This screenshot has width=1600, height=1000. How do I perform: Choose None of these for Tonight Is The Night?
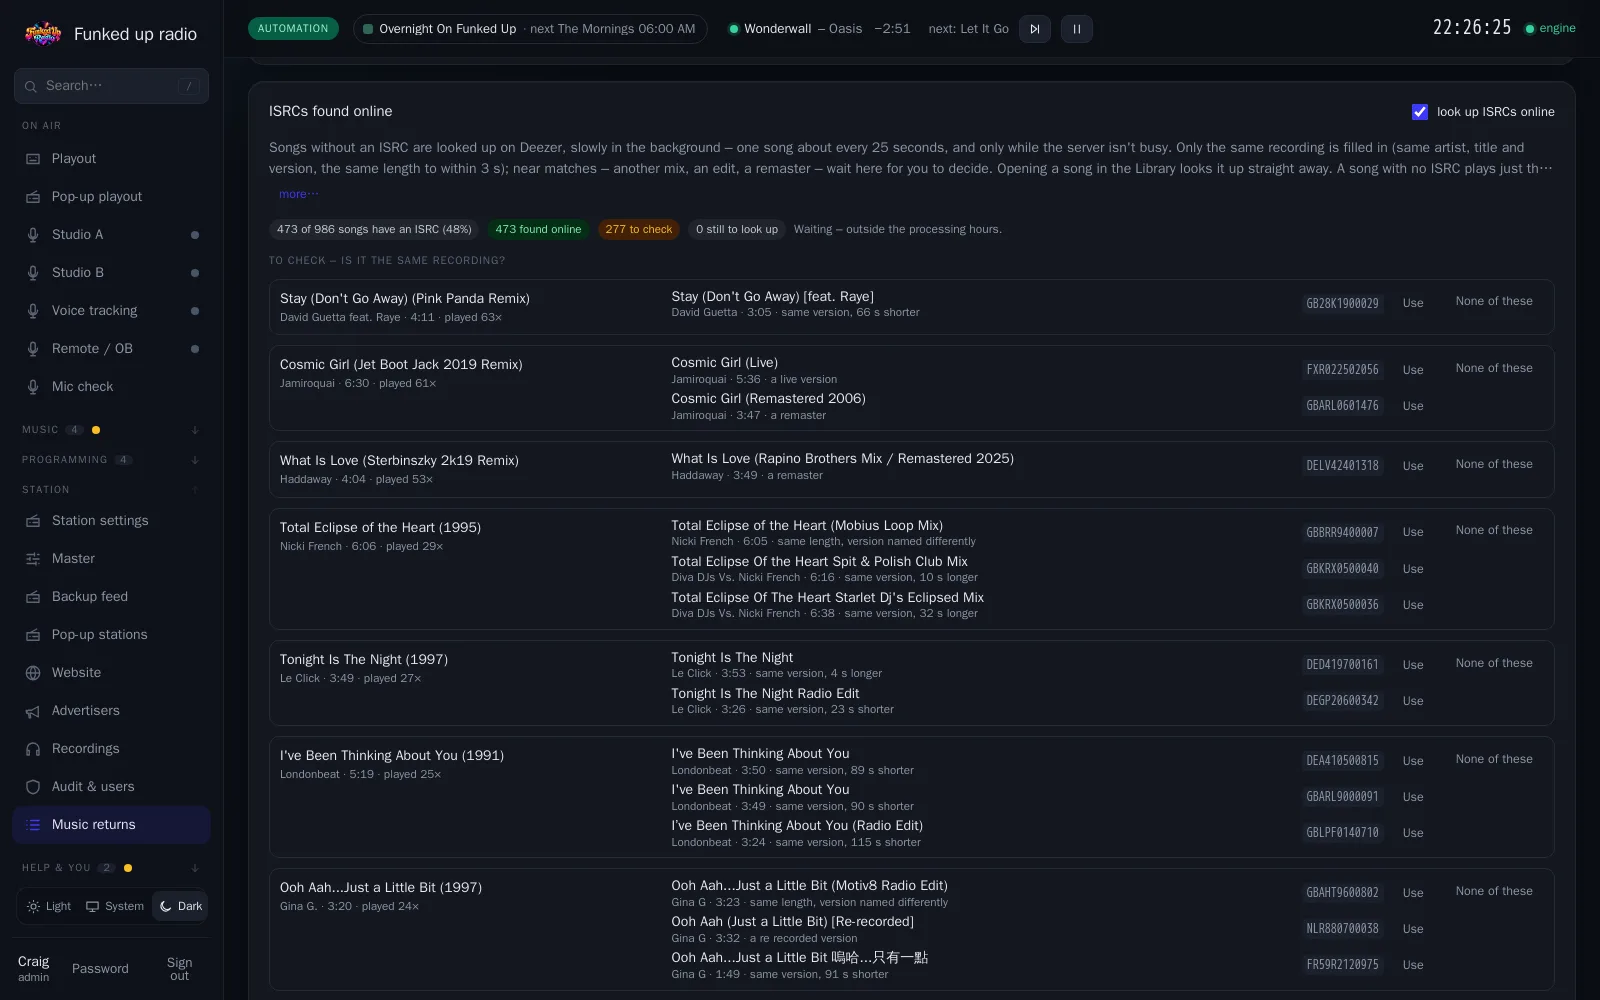pyautogui.click(x=1494, y=663)
